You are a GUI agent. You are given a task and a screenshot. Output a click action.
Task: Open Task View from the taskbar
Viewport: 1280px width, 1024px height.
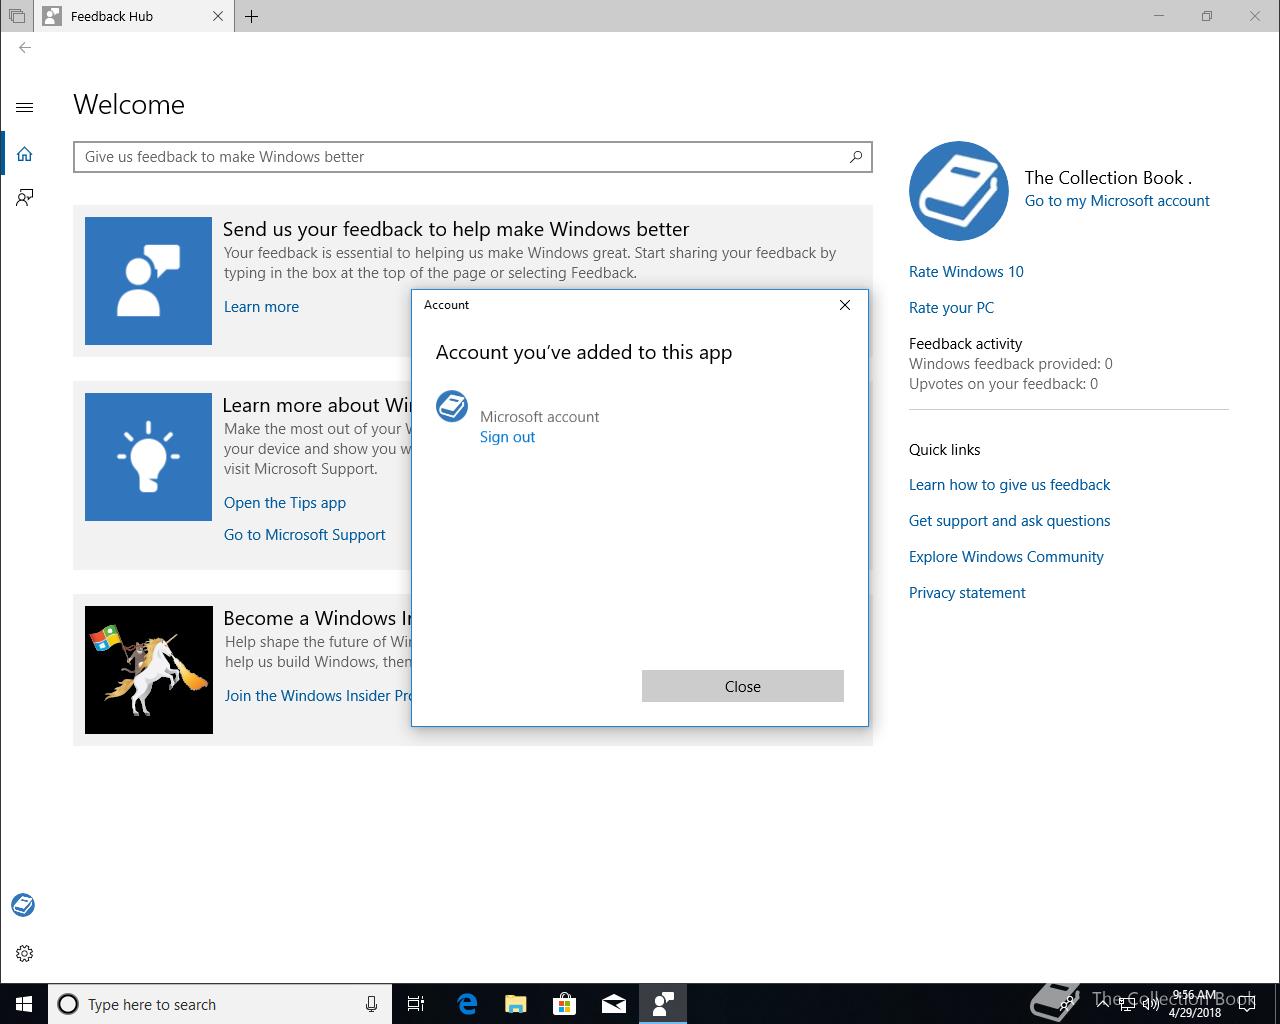tap(416, 1004)
